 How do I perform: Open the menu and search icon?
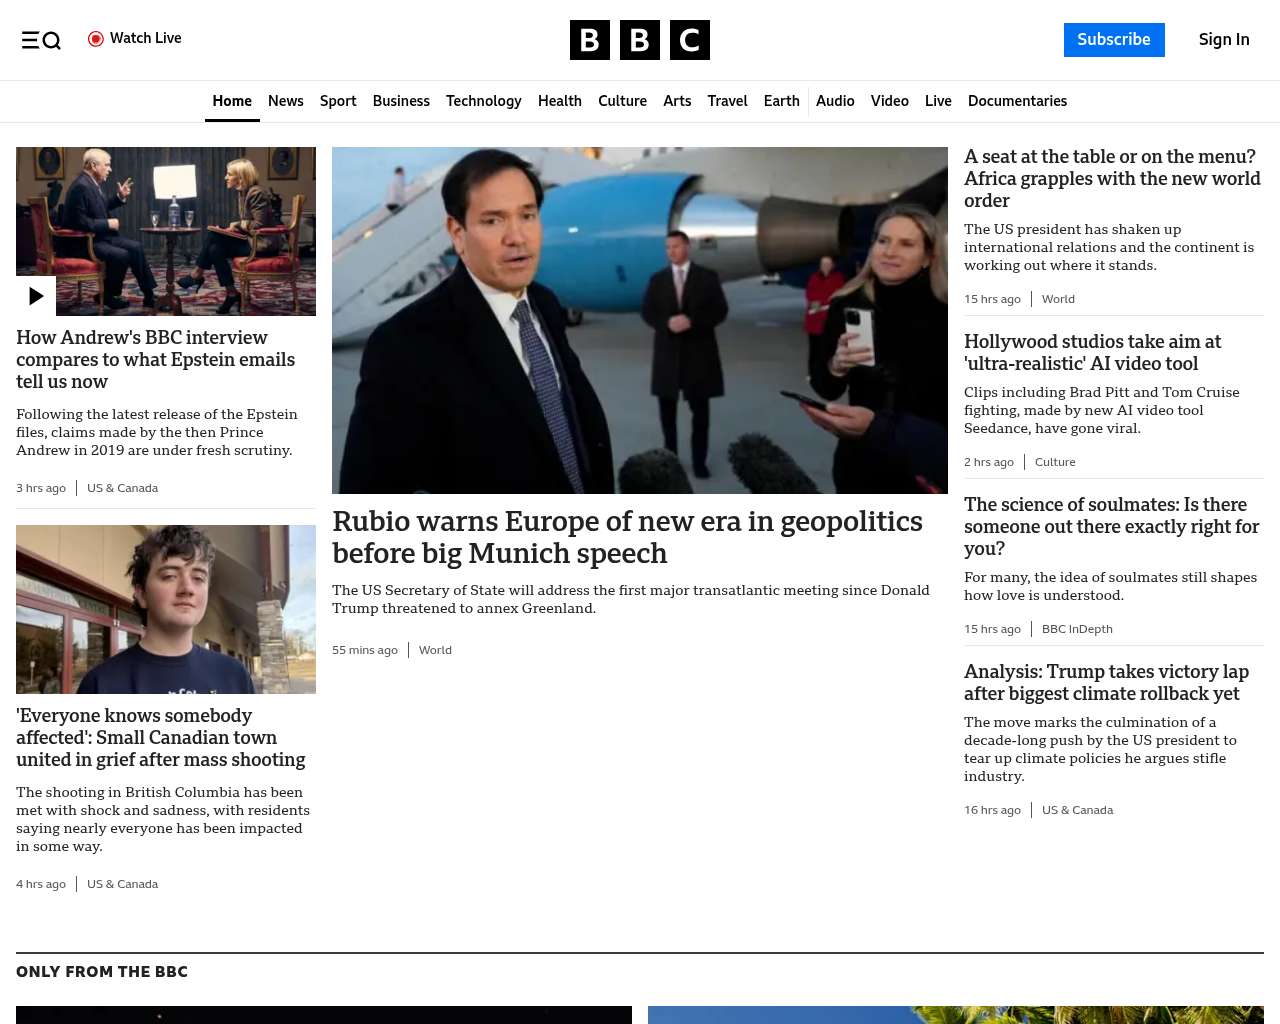(41, 40)
